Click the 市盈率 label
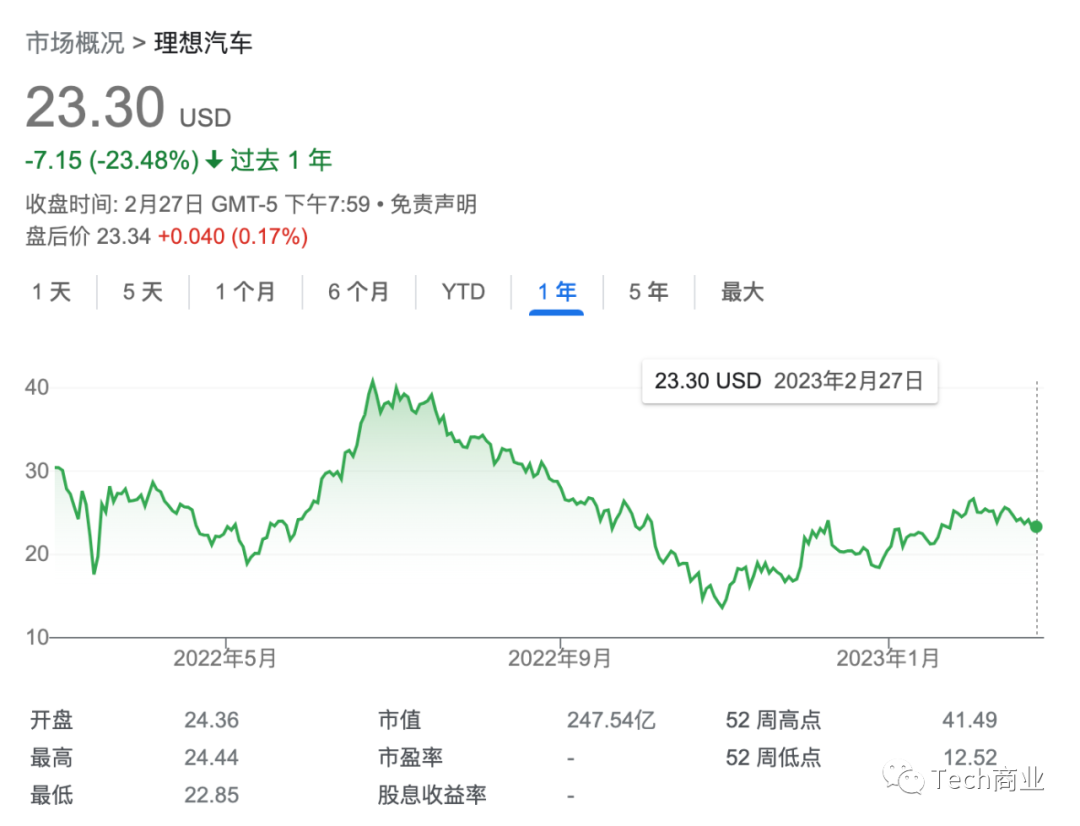 coord(411,758)
